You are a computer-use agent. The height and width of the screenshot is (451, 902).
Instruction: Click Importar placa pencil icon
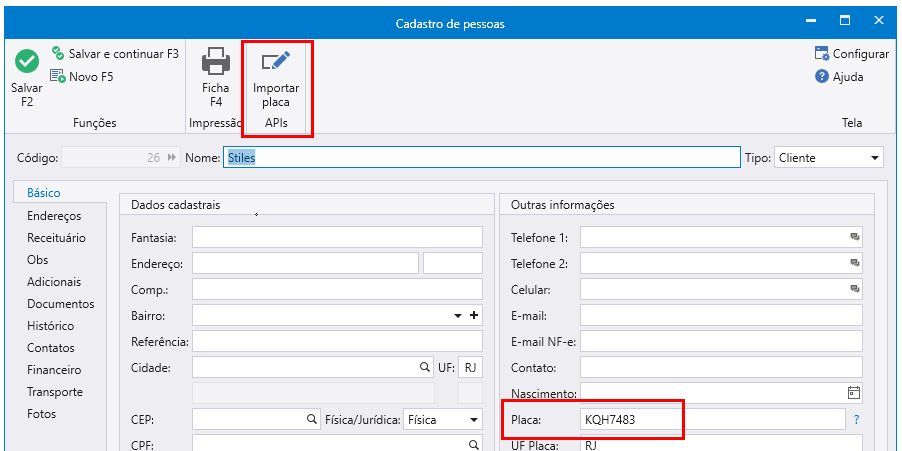tap(276, 62)
